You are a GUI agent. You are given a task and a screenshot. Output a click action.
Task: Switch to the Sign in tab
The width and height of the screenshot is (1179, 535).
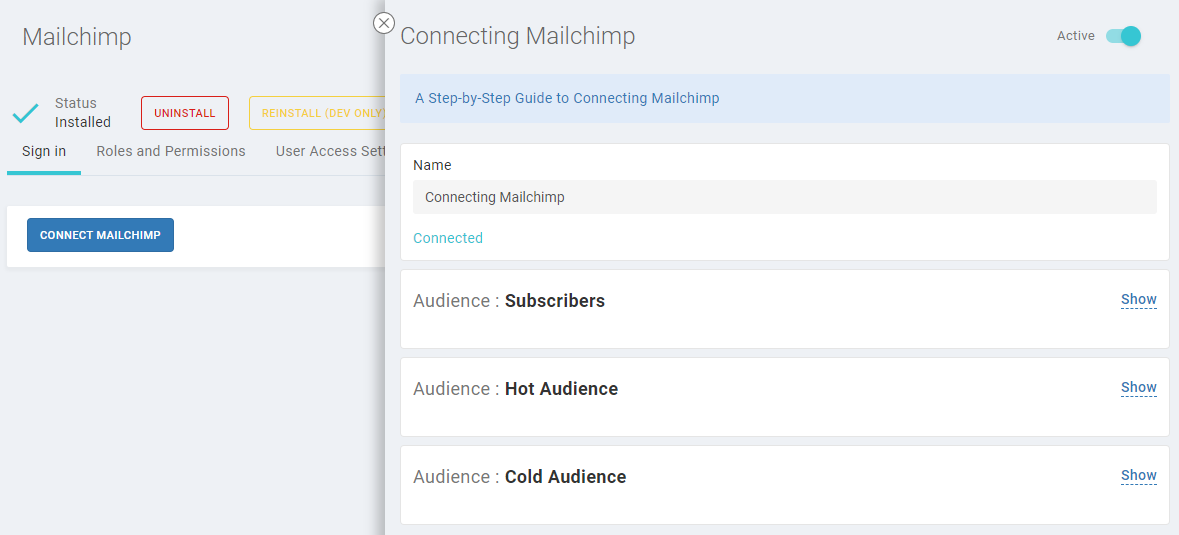44,152
